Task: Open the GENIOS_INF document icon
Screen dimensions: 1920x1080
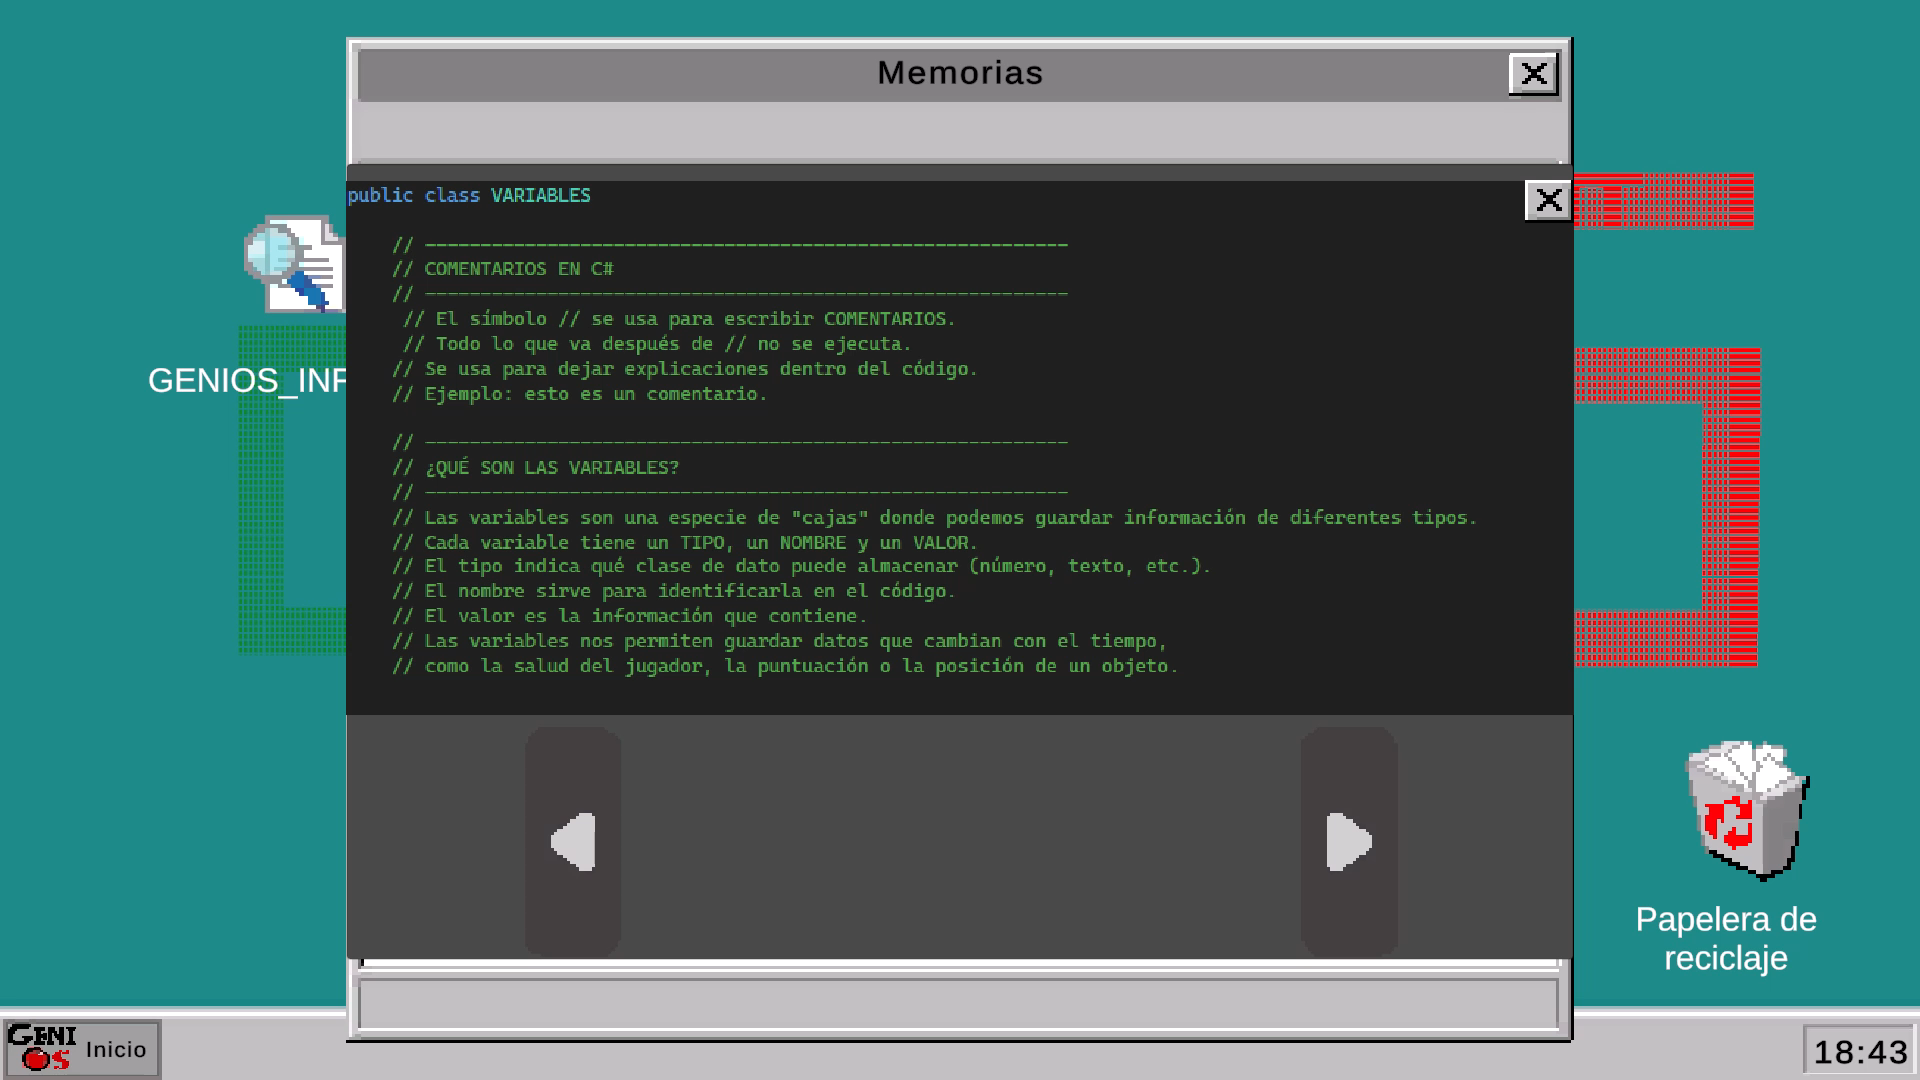Action: 294,265
